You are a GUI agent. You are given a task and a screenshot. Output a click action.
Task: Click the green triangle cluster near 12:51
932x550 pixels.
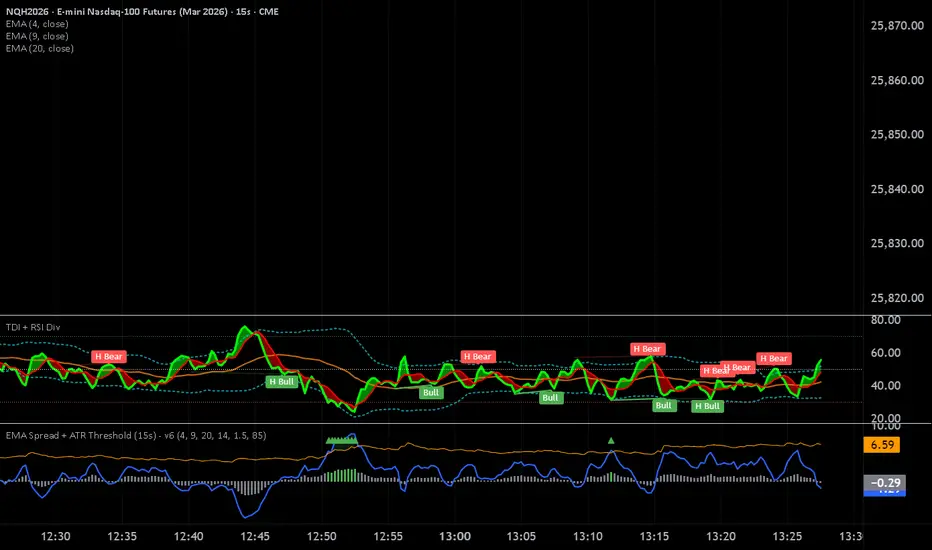tap(341, 439)
